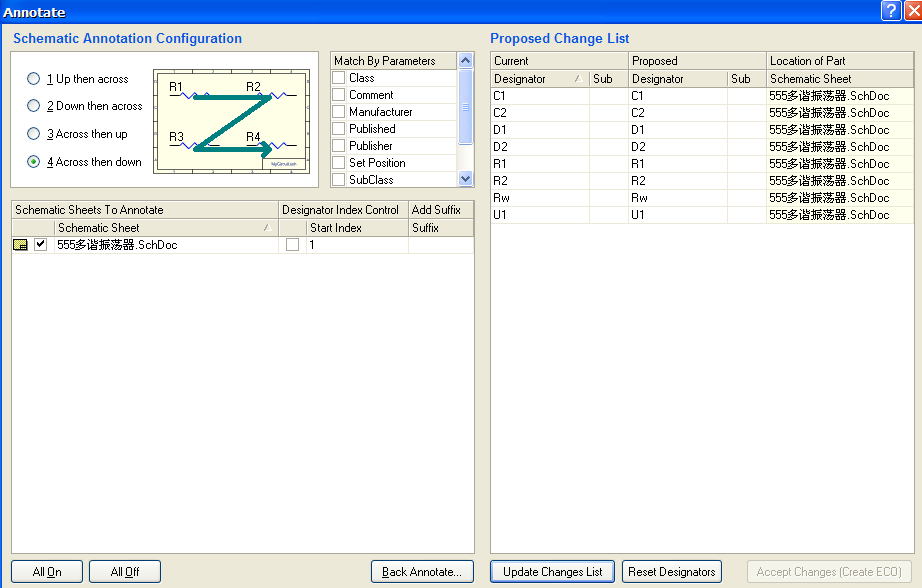Select the 'Up then across' radio option
922x588 pixels.
[34, 79]
